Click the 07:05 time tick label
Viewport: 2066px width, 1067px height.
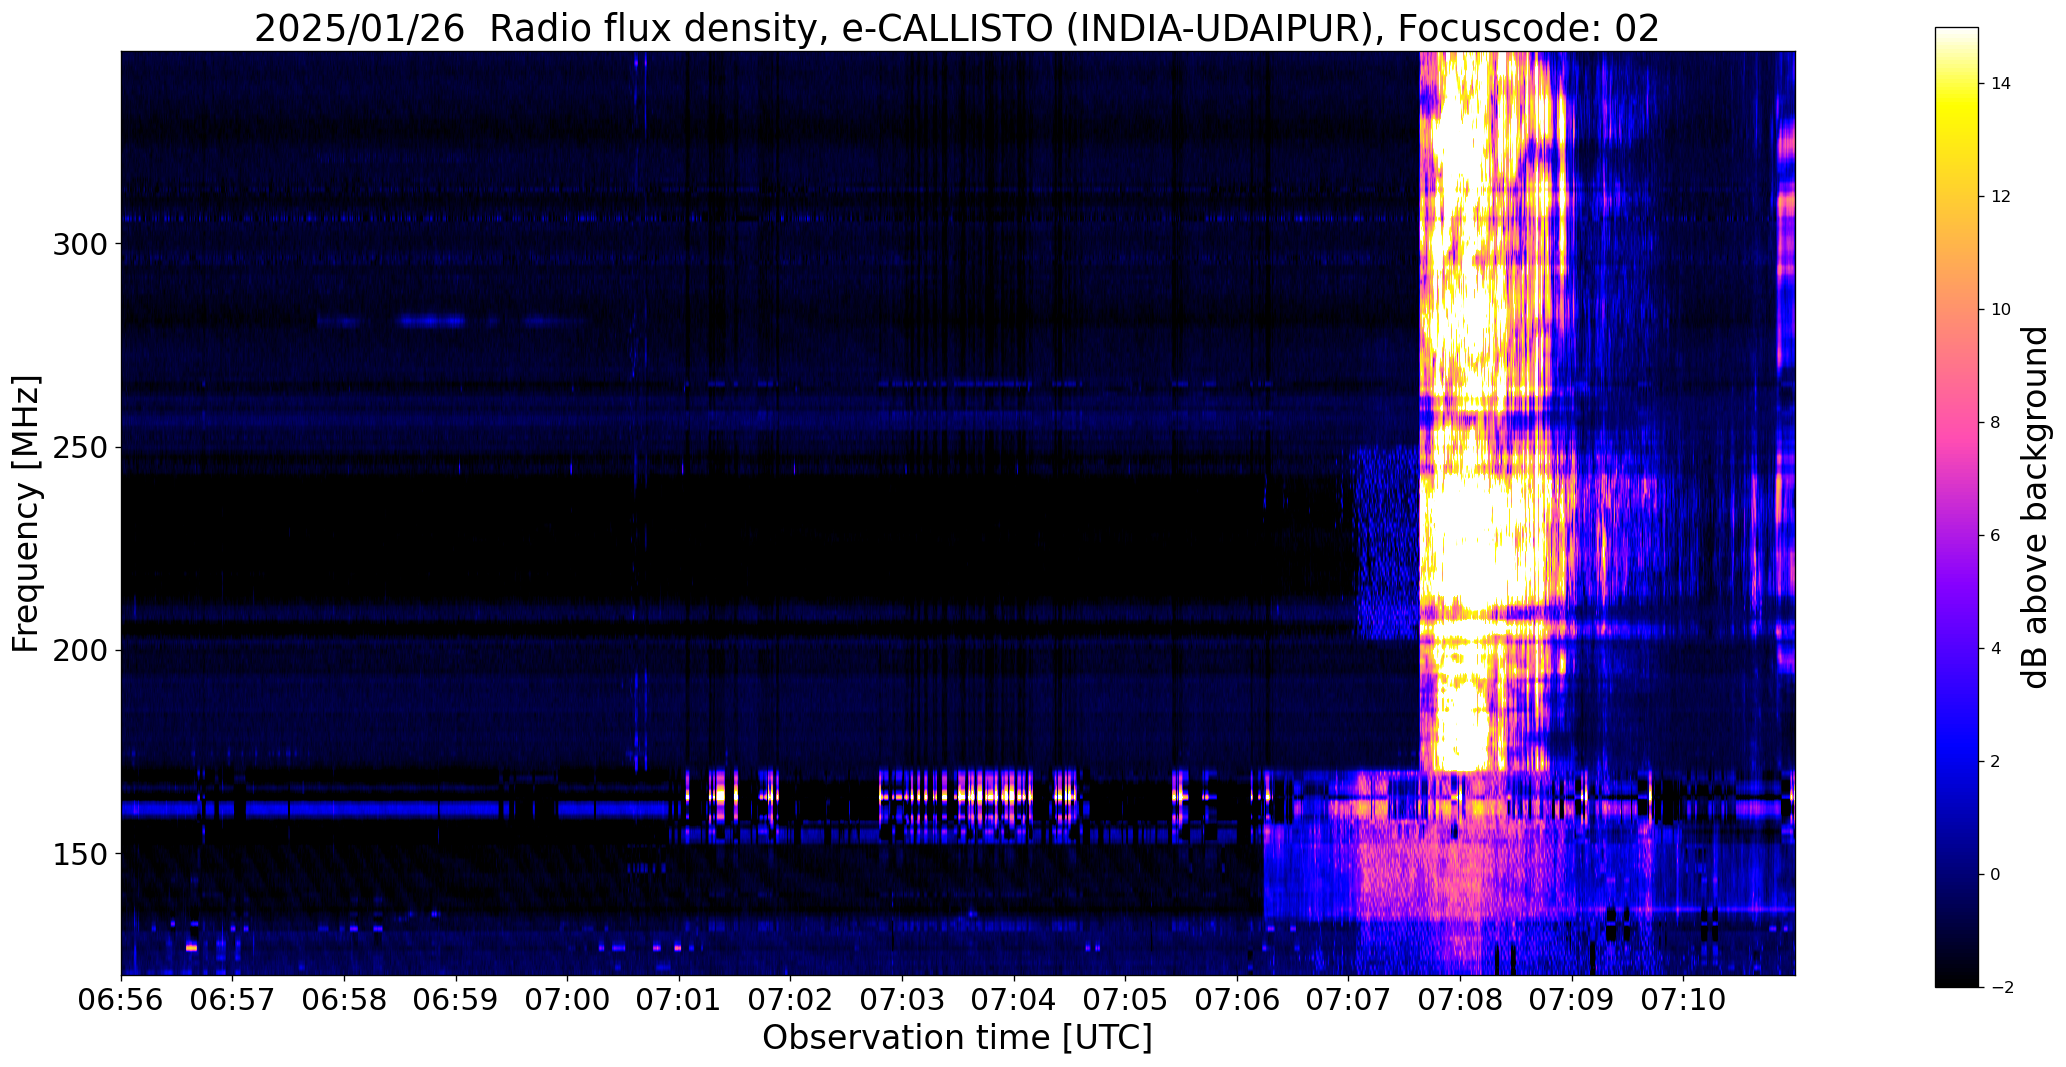pyautogui.click(x=1126, y=1000)
